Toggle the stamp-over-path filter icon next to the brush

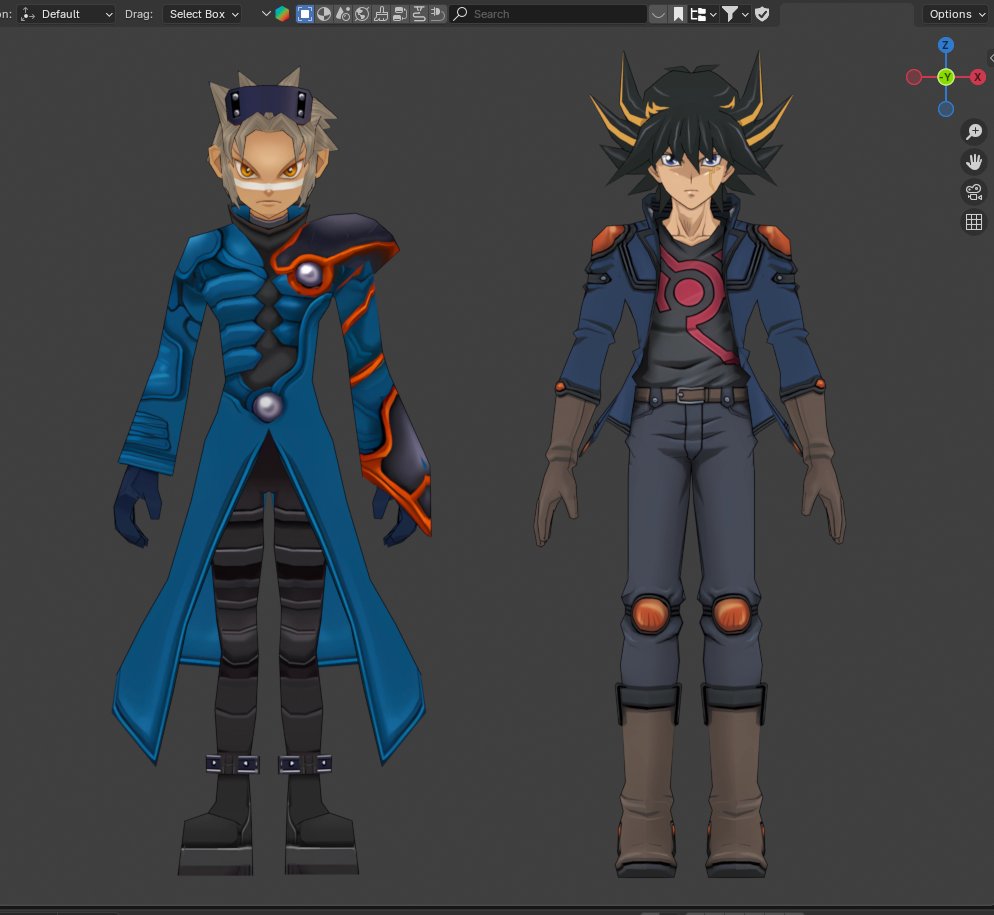[419, 14]
